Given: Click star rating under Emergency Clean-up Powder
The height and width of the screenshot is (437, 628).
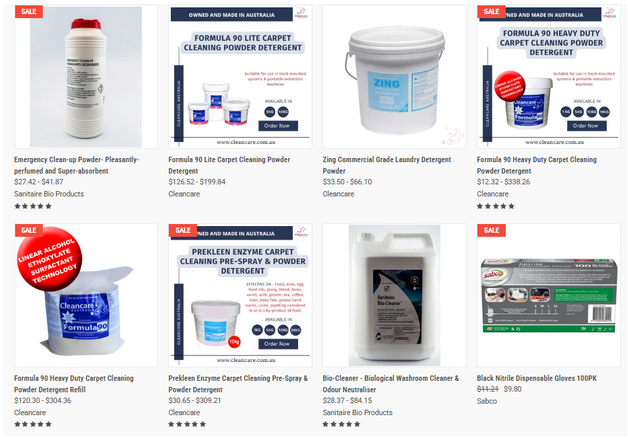Looking at the screenshot, I should pos(33,206).
